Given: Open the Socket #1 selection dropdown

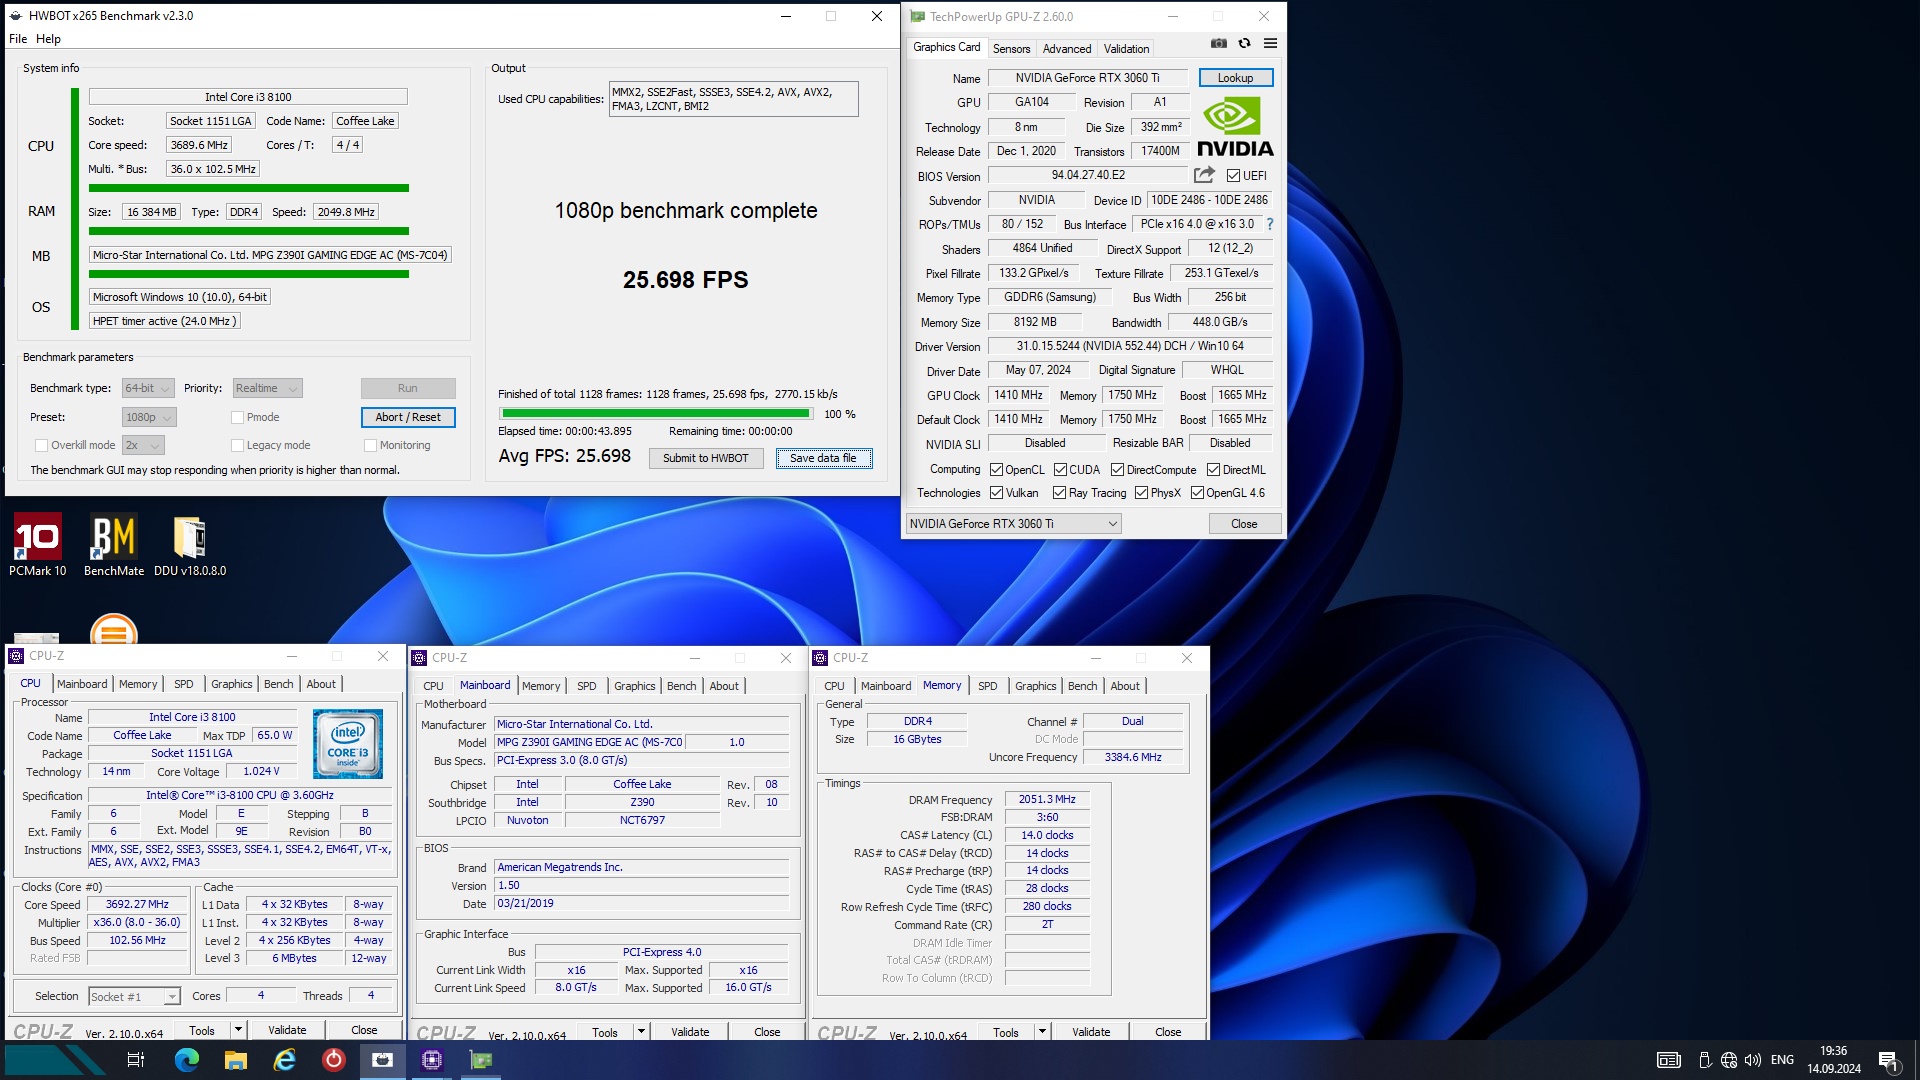Looking at the screenshot, I should (x=134, y=996).
